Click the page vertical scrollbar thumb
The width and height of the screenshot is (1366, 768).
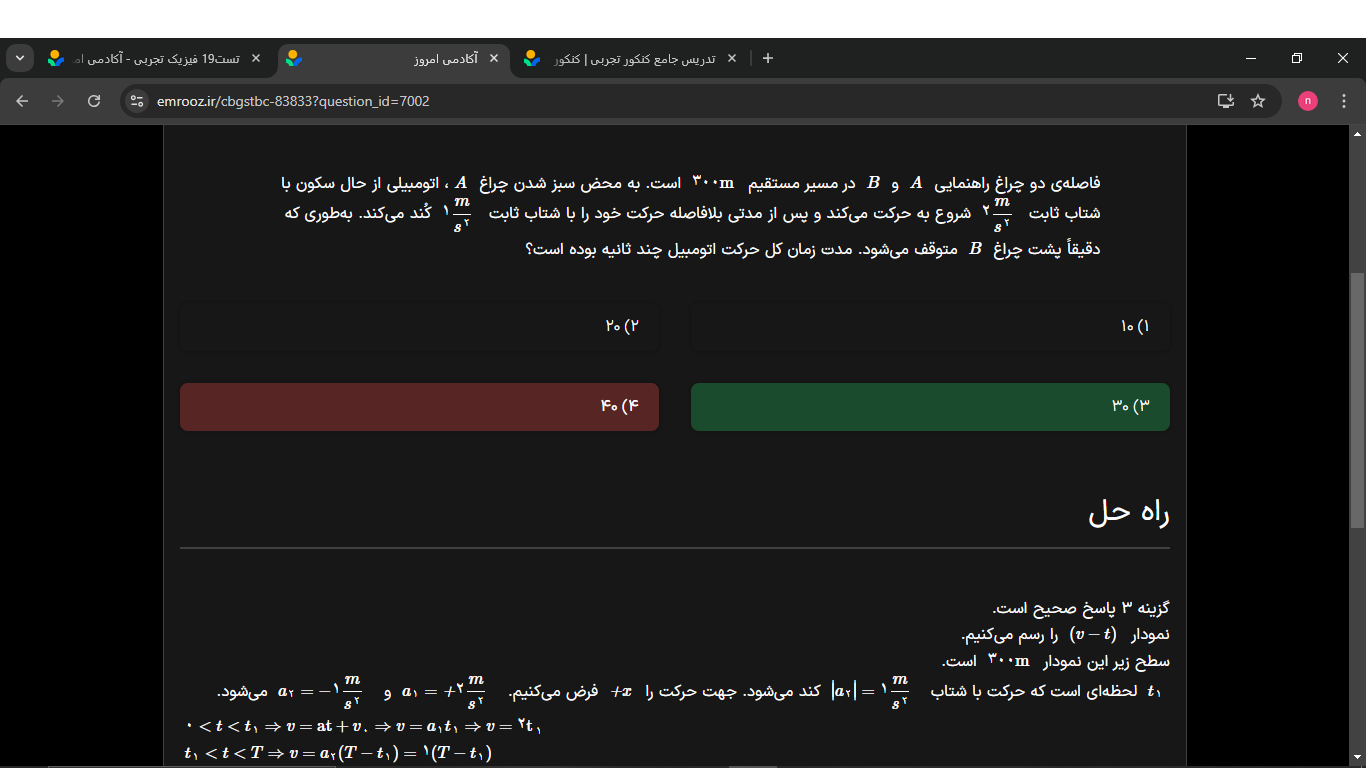click(x=1357, y=400)
